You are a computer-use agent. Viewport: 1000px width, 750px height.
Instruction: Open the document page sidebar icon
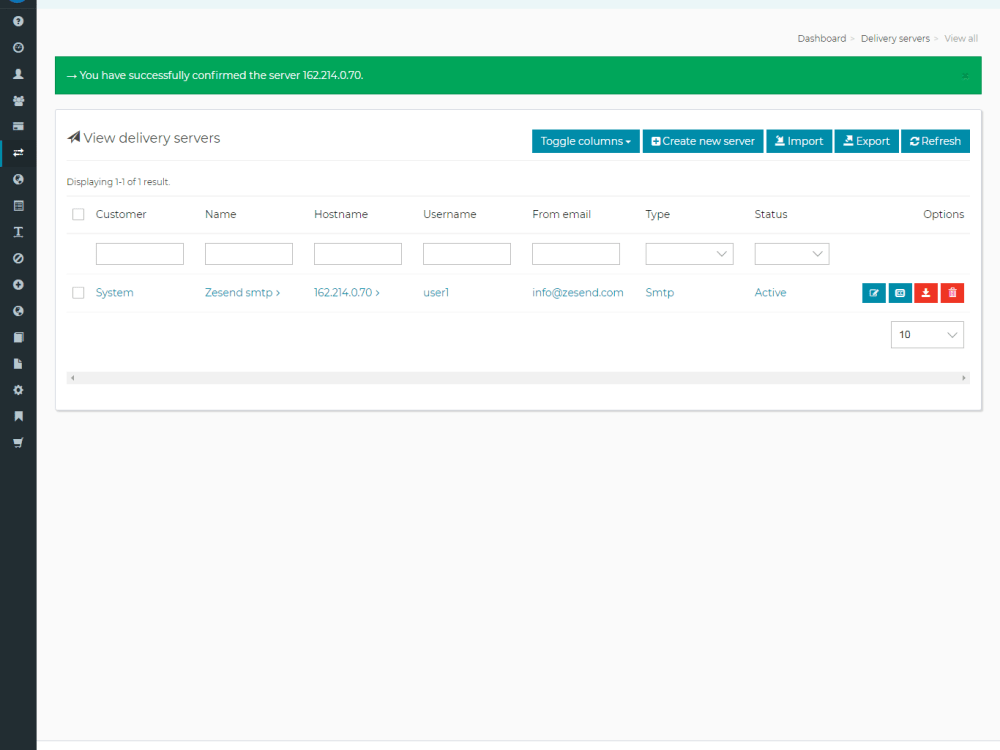(18, 364)
